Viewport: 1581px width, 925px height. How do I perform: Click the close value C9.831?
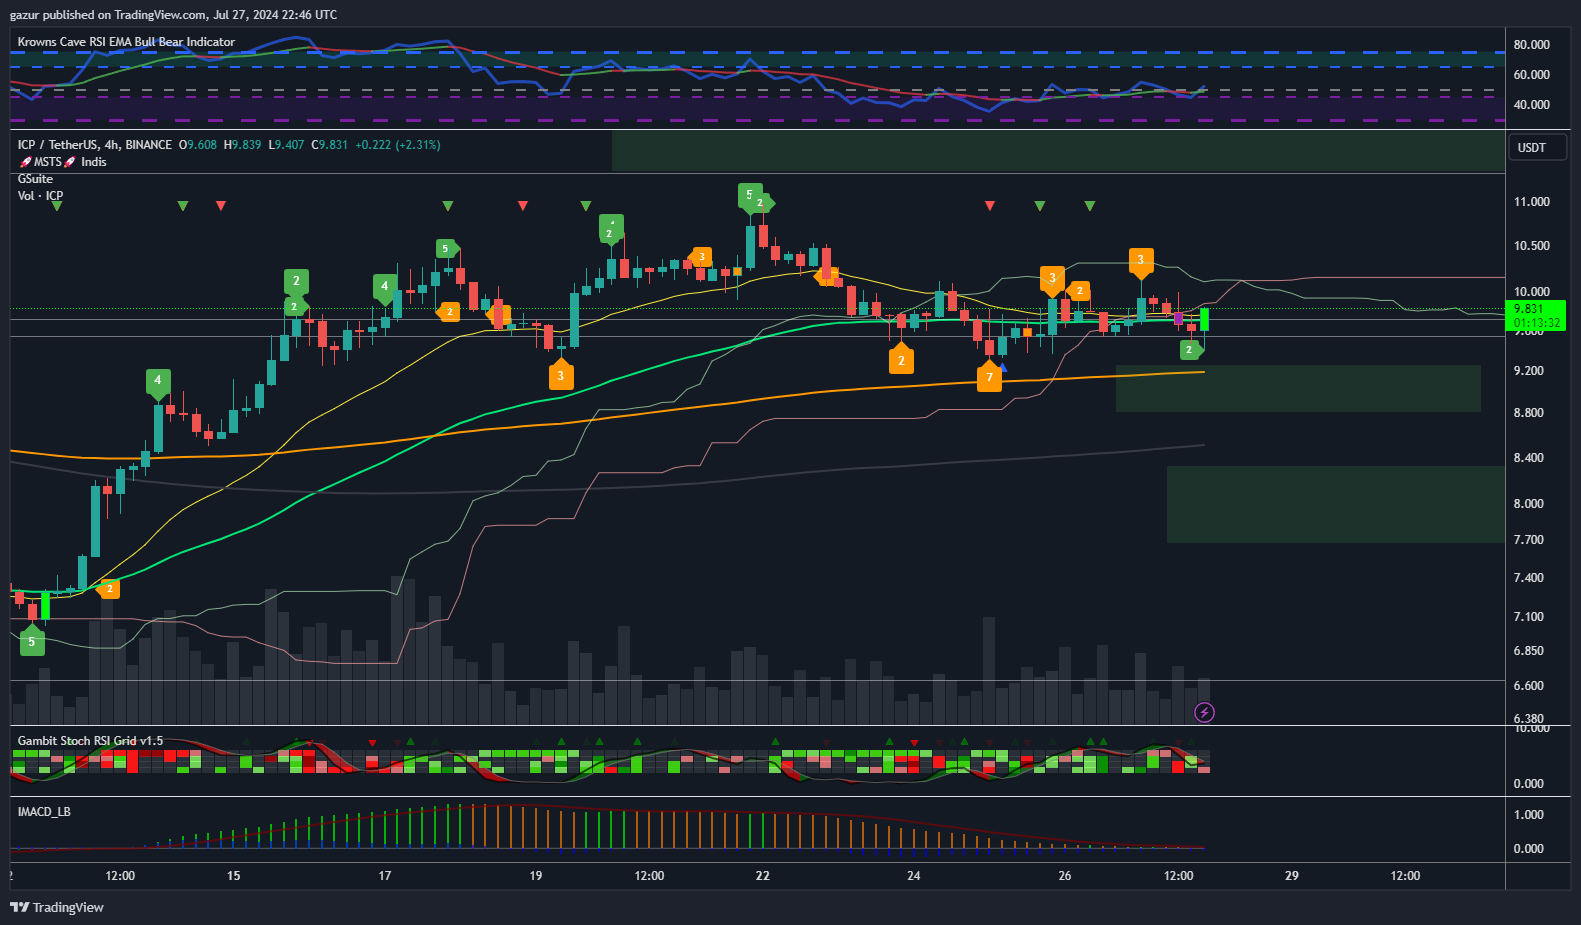coord(329,145)
